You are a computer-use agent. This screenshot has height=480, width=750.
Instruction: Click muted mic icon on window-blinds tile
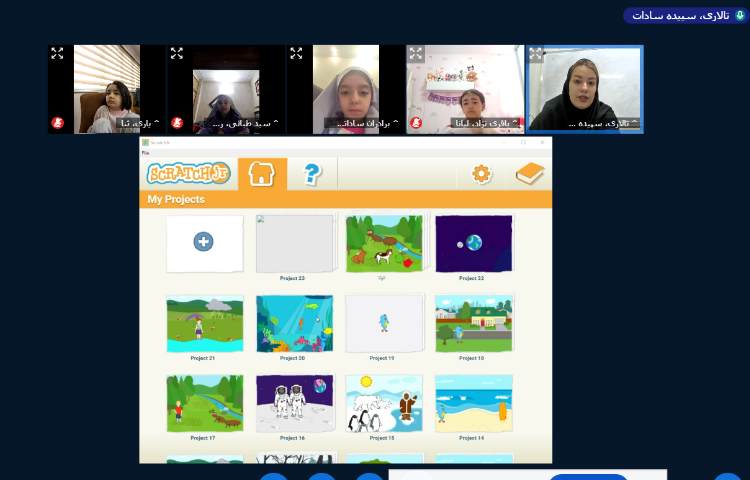click(x=57, y=123)
